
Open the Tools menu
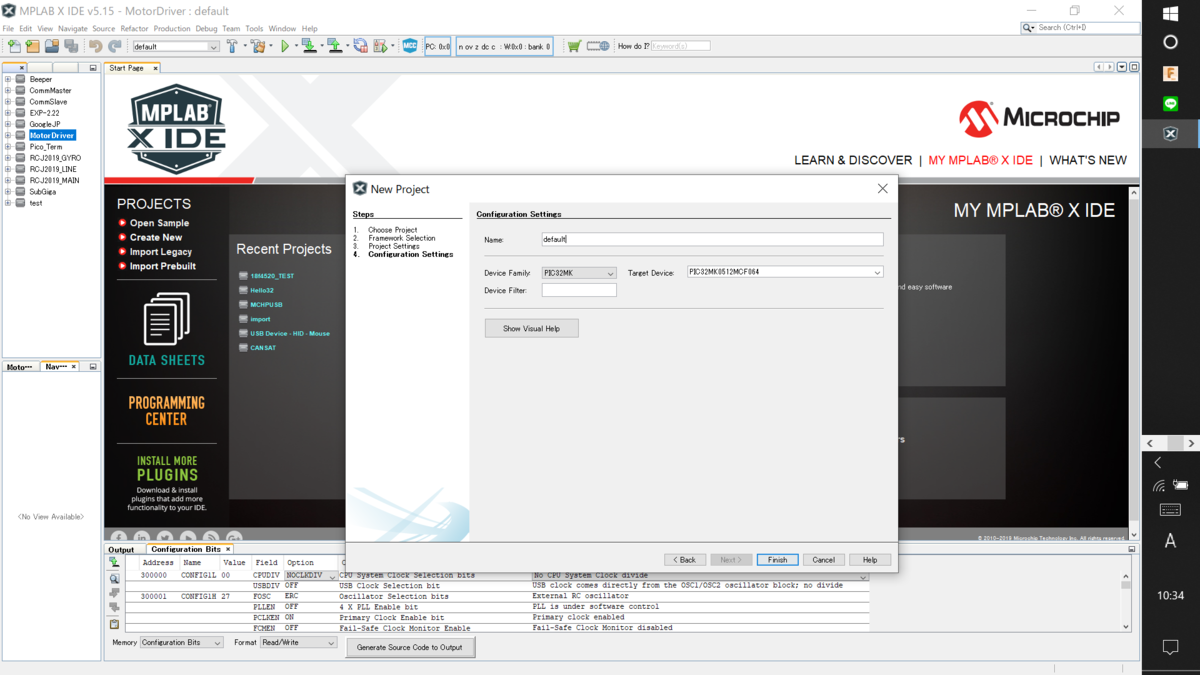tap(254, 29)
